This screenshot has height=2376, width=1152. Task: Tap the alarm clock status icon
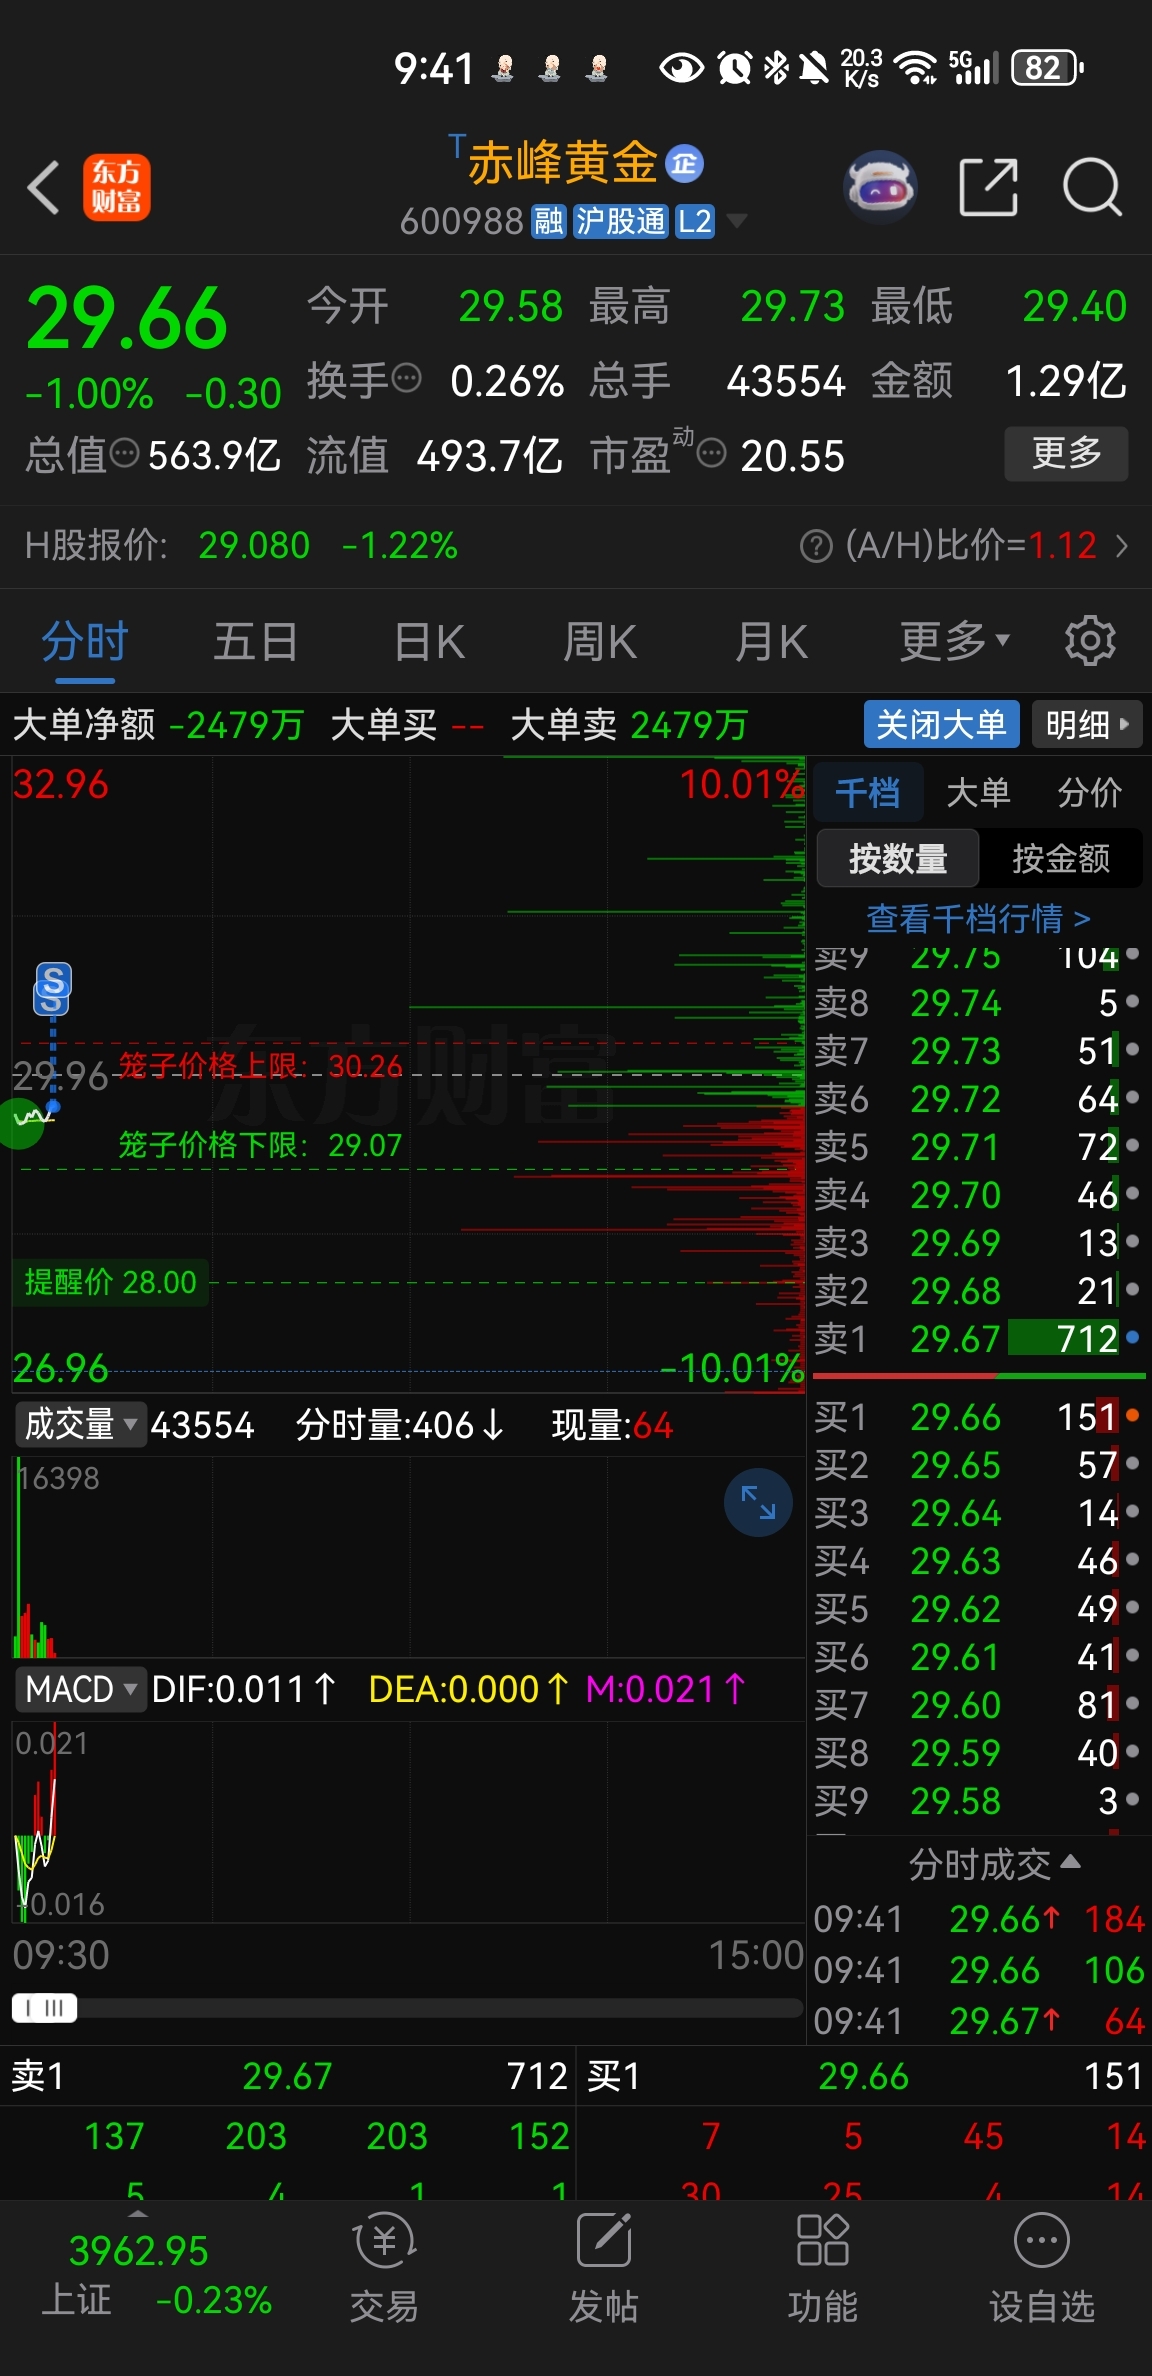pyautogui.click(x=734, y=68)
